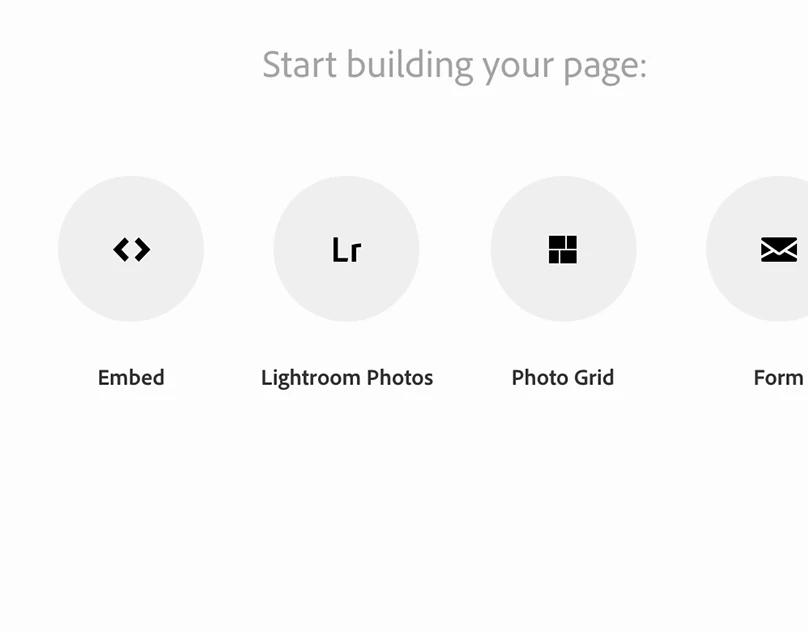Add a contact form via the mail glyph
The image size is (808, 632).
click(778, 249)
